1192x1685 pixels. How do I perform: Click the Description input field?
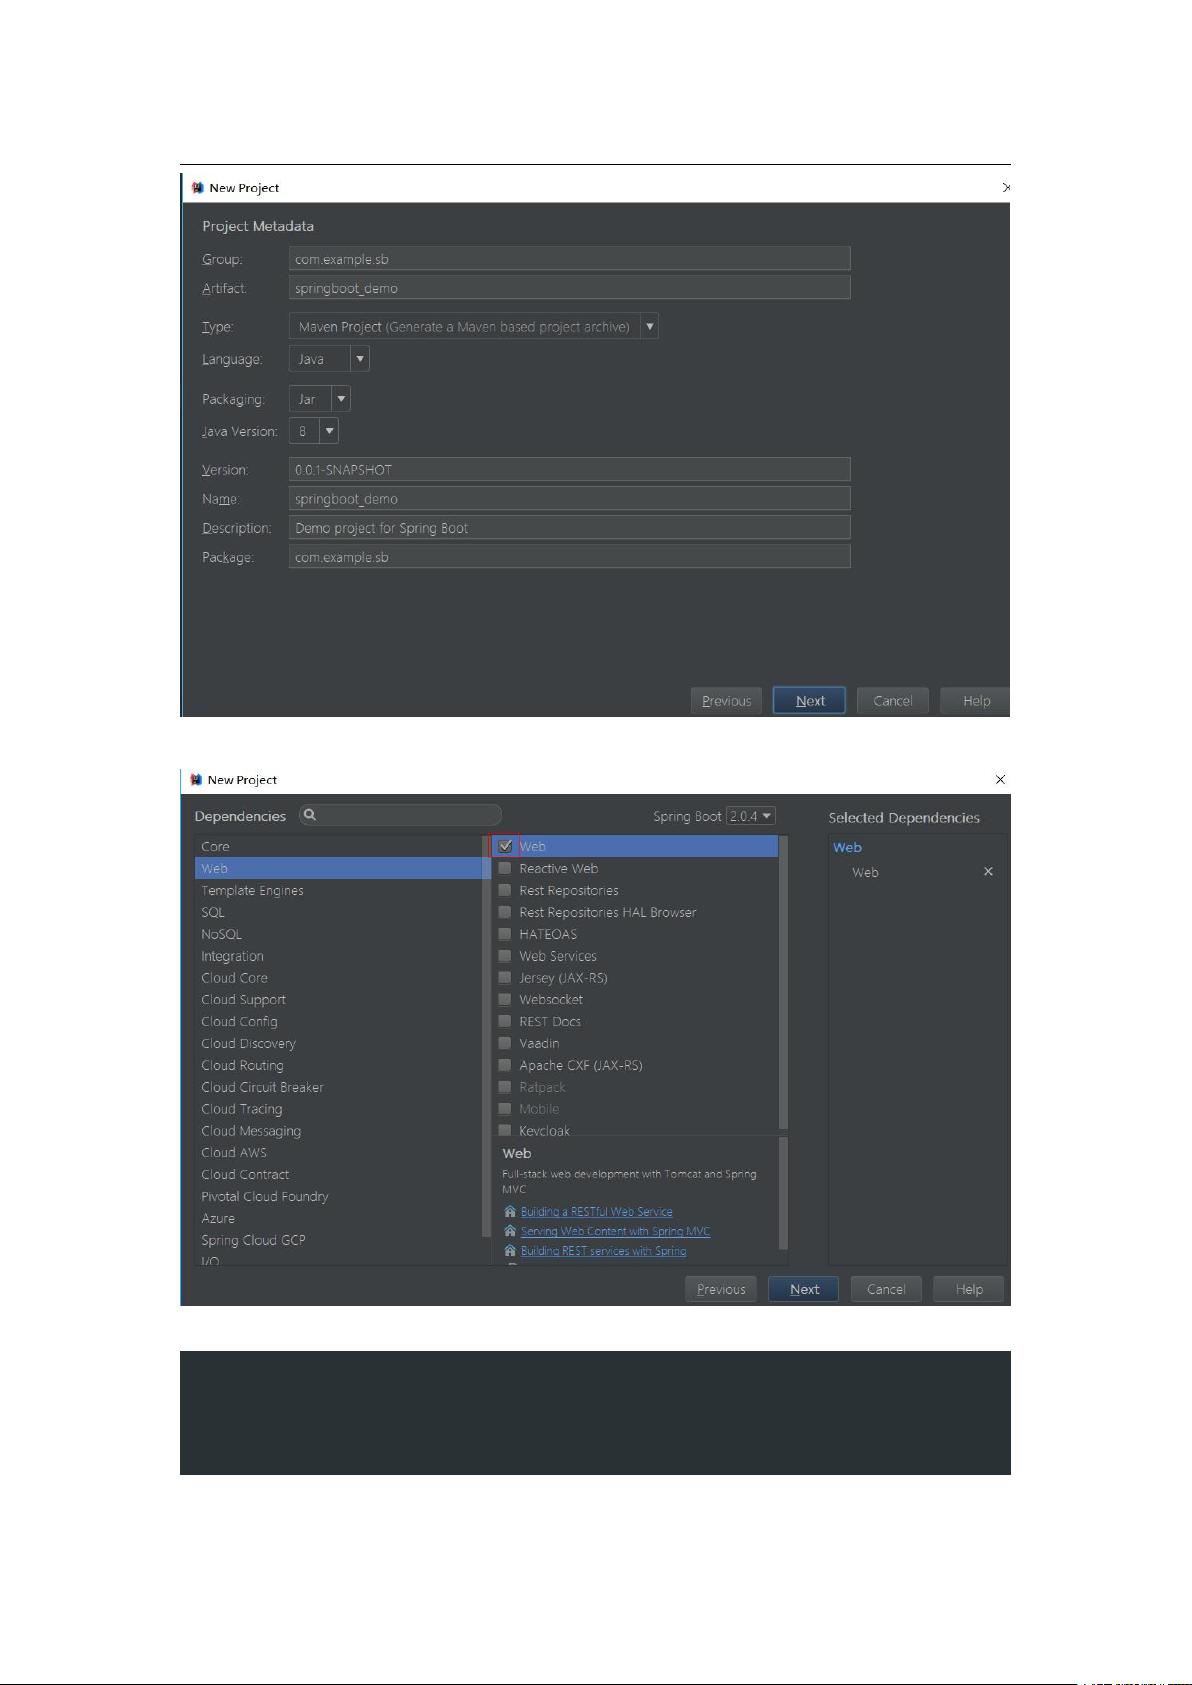[x=570, y=527]
